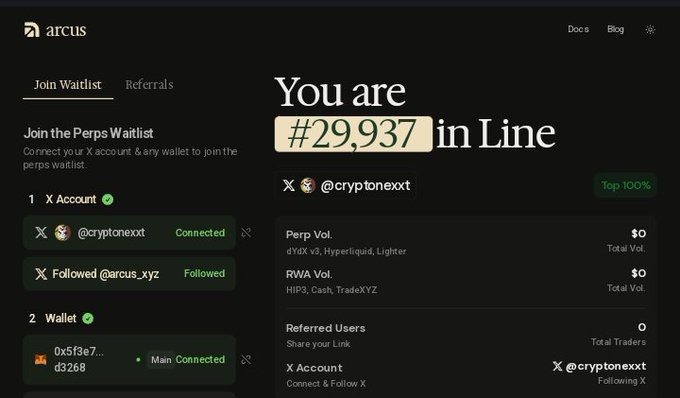680x398 pixels.
Task: Click the green status dot in wallet row
Action: [x=138, y=359]
